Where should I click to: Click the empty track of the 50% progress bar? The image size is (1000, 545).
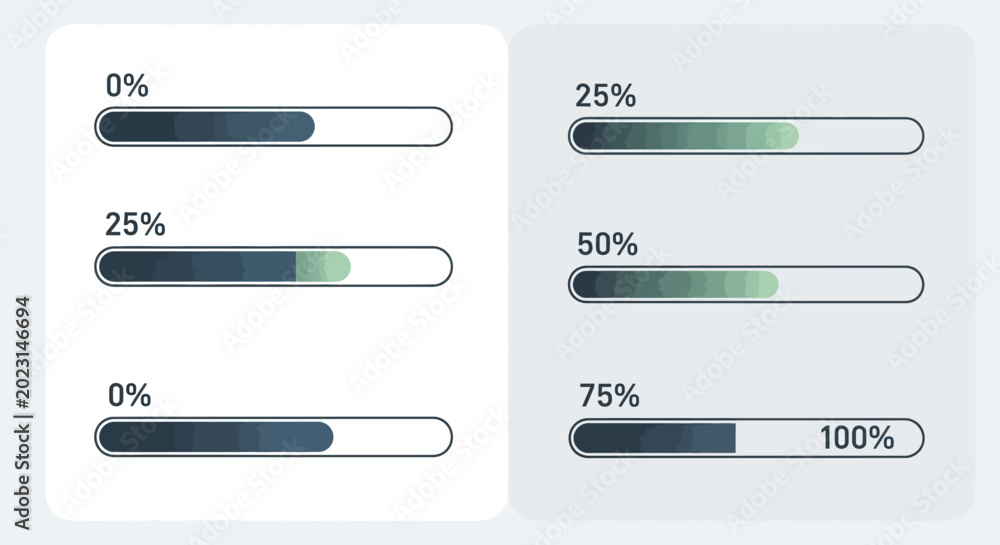point(849,284)
